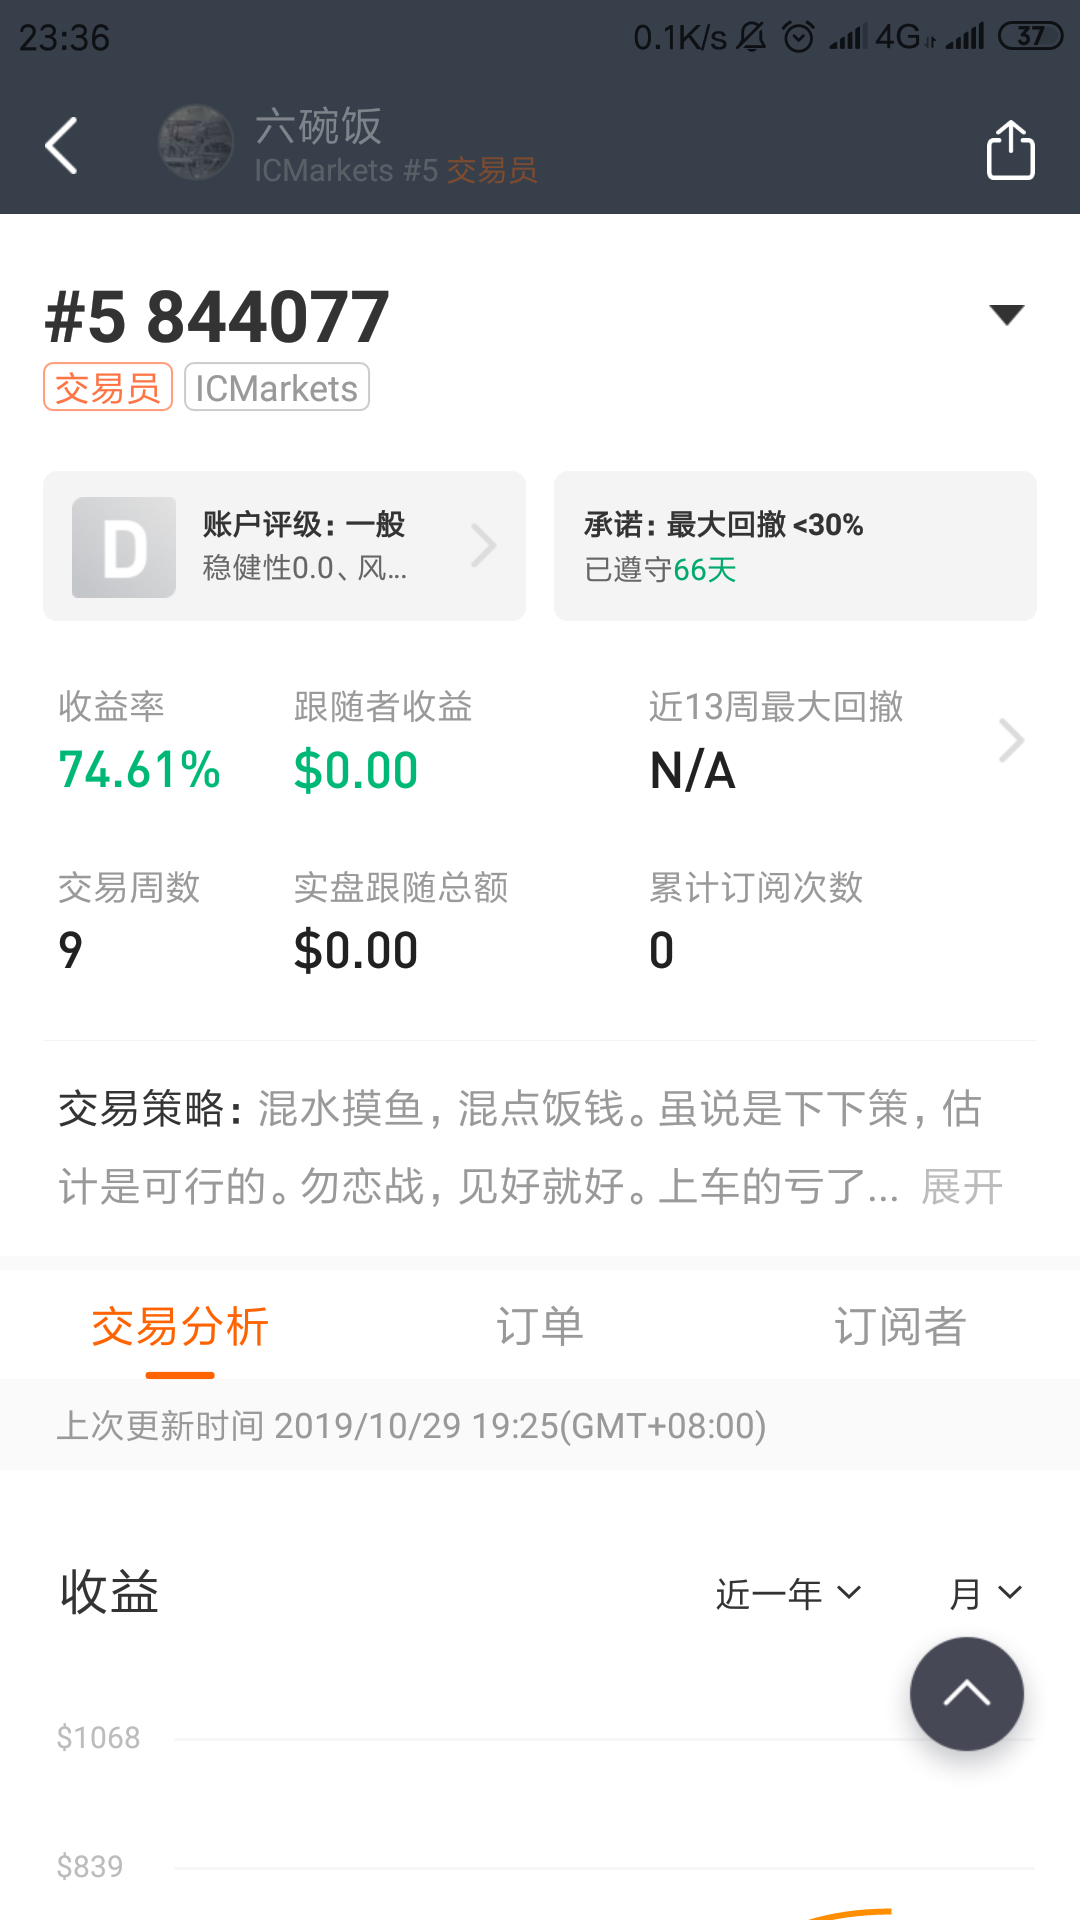The height and width of the screenshot is (1920, 1080).
Task: Tap the ICMarkets broker tag
Action: [x=277, y=388]
